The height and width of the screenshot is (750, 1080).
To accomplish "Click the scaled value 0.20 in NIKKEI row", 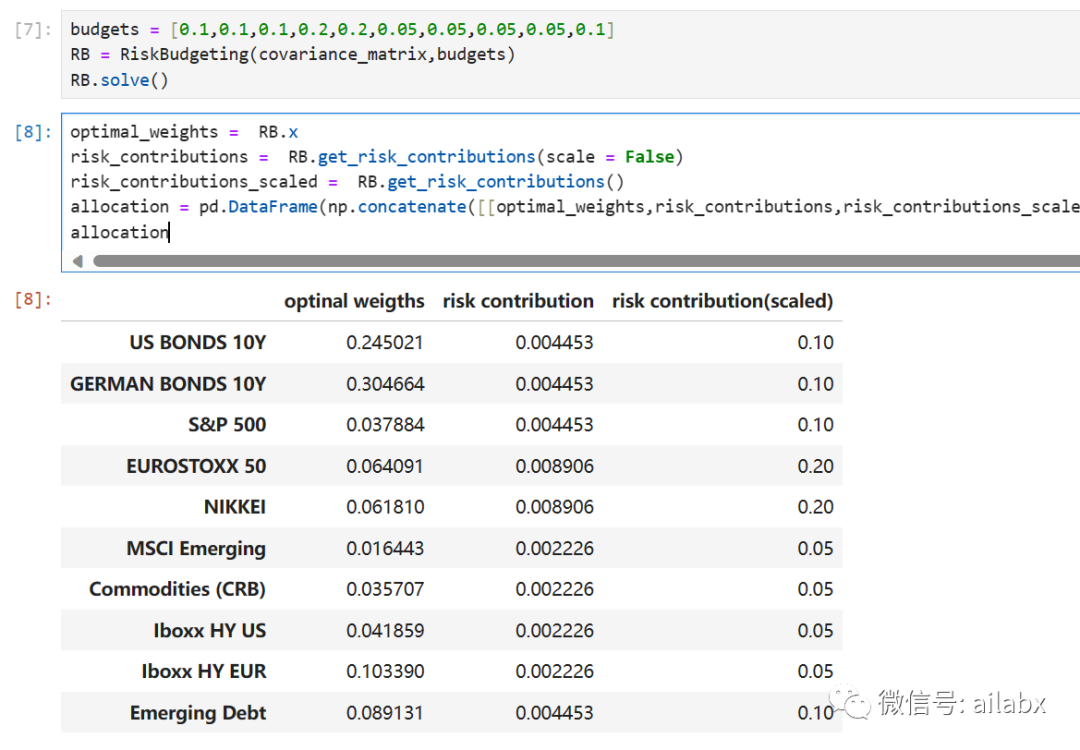I will click(x=816, y=507).
